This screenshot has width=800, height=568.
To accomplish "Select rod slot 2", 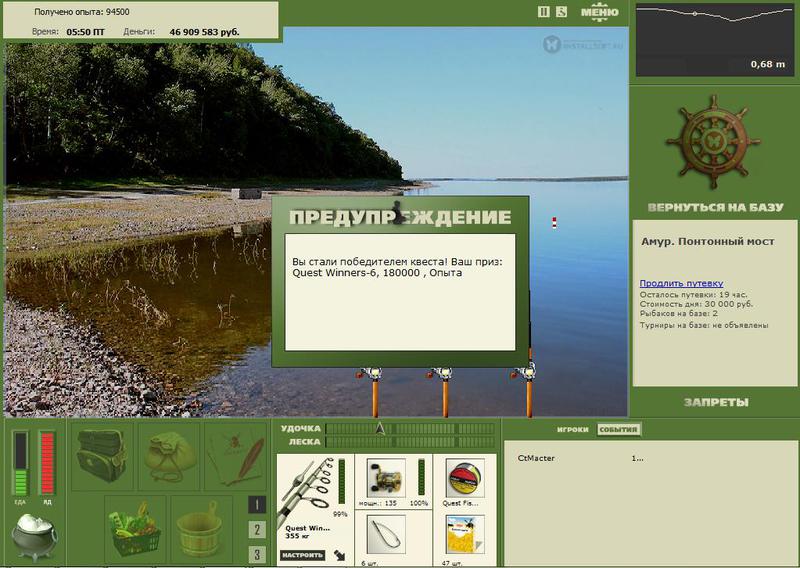I will click(257, 530).
